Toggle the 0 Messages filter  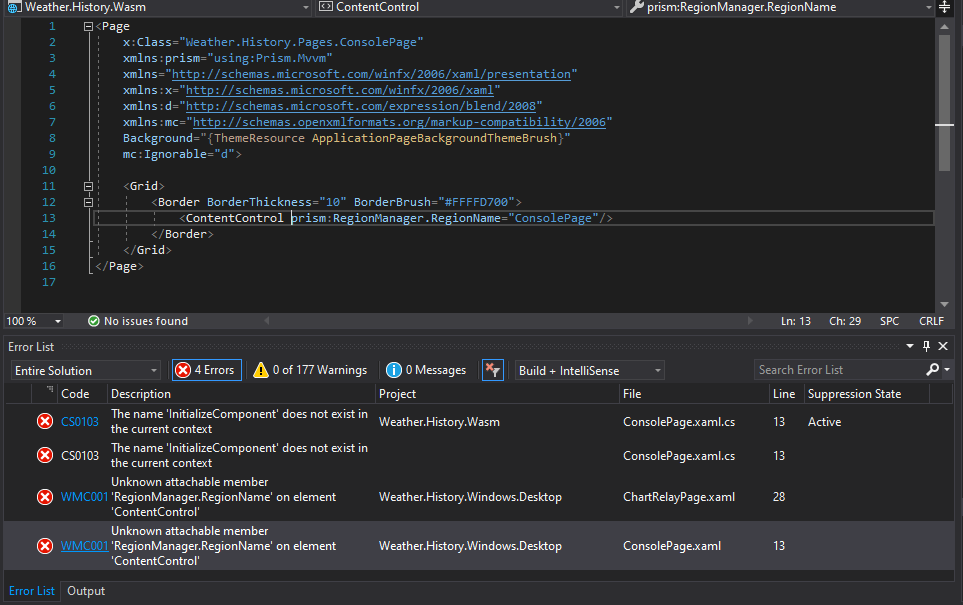click(426, 369)
